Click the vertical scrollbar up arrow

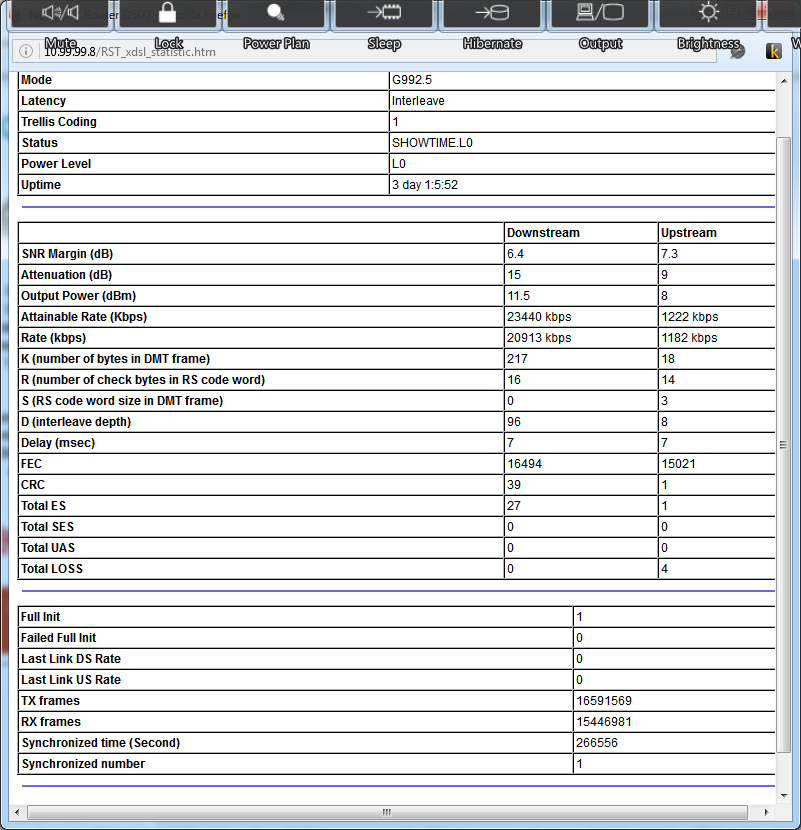coord(784,81)
